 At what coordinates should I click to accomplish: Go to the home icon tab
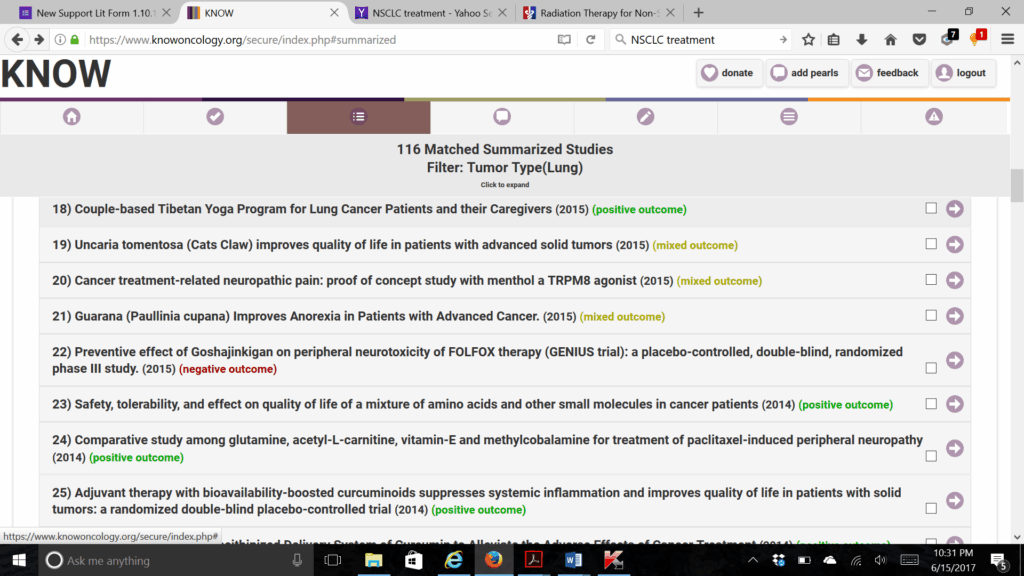click(x=71, y=117)
